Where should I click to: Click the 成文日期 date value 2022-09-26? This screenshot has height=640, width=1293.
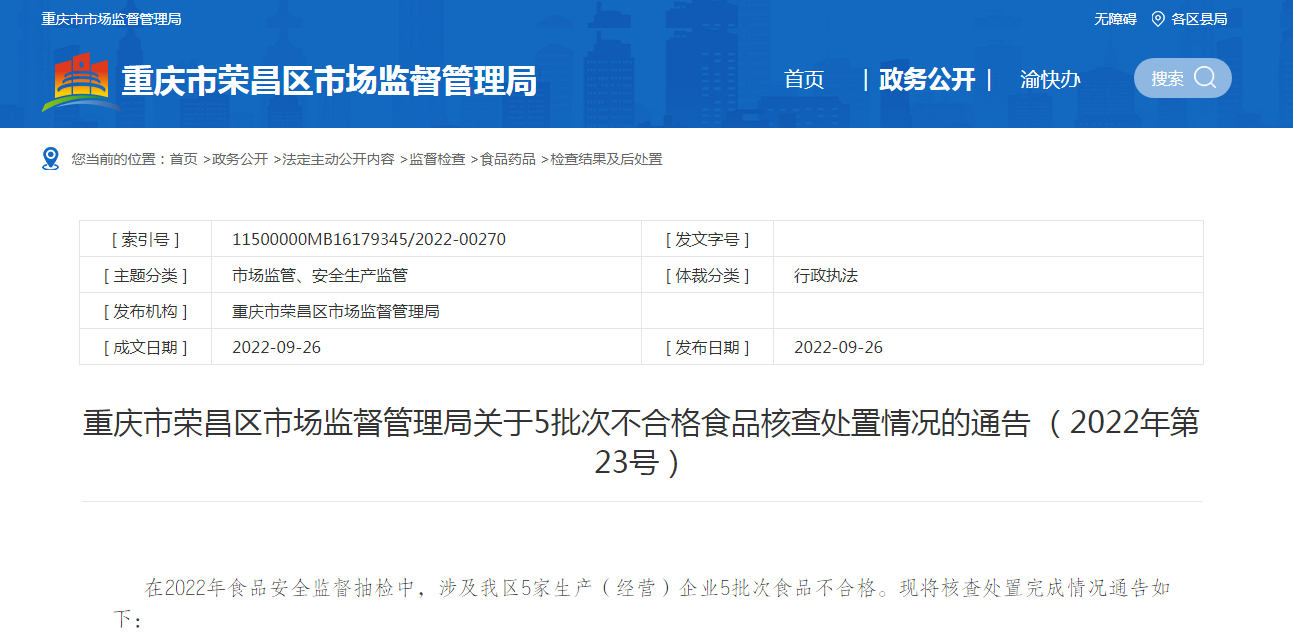pyautogui.click(x=276, y=347)
